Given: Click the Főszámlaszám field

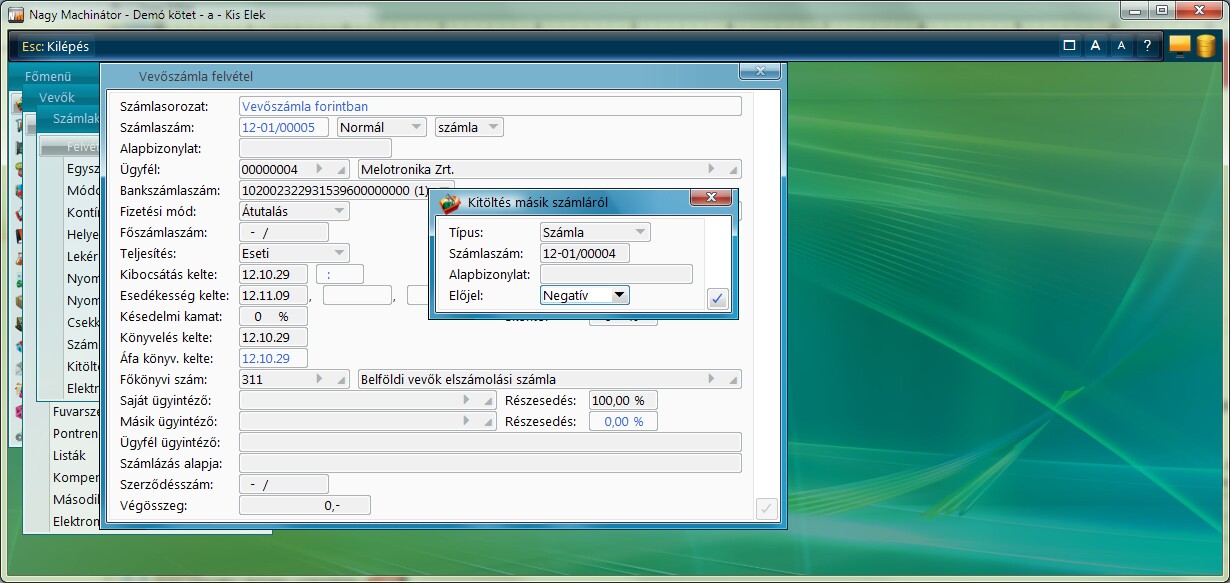Looking at the screenshot, I should pos(284,232).
